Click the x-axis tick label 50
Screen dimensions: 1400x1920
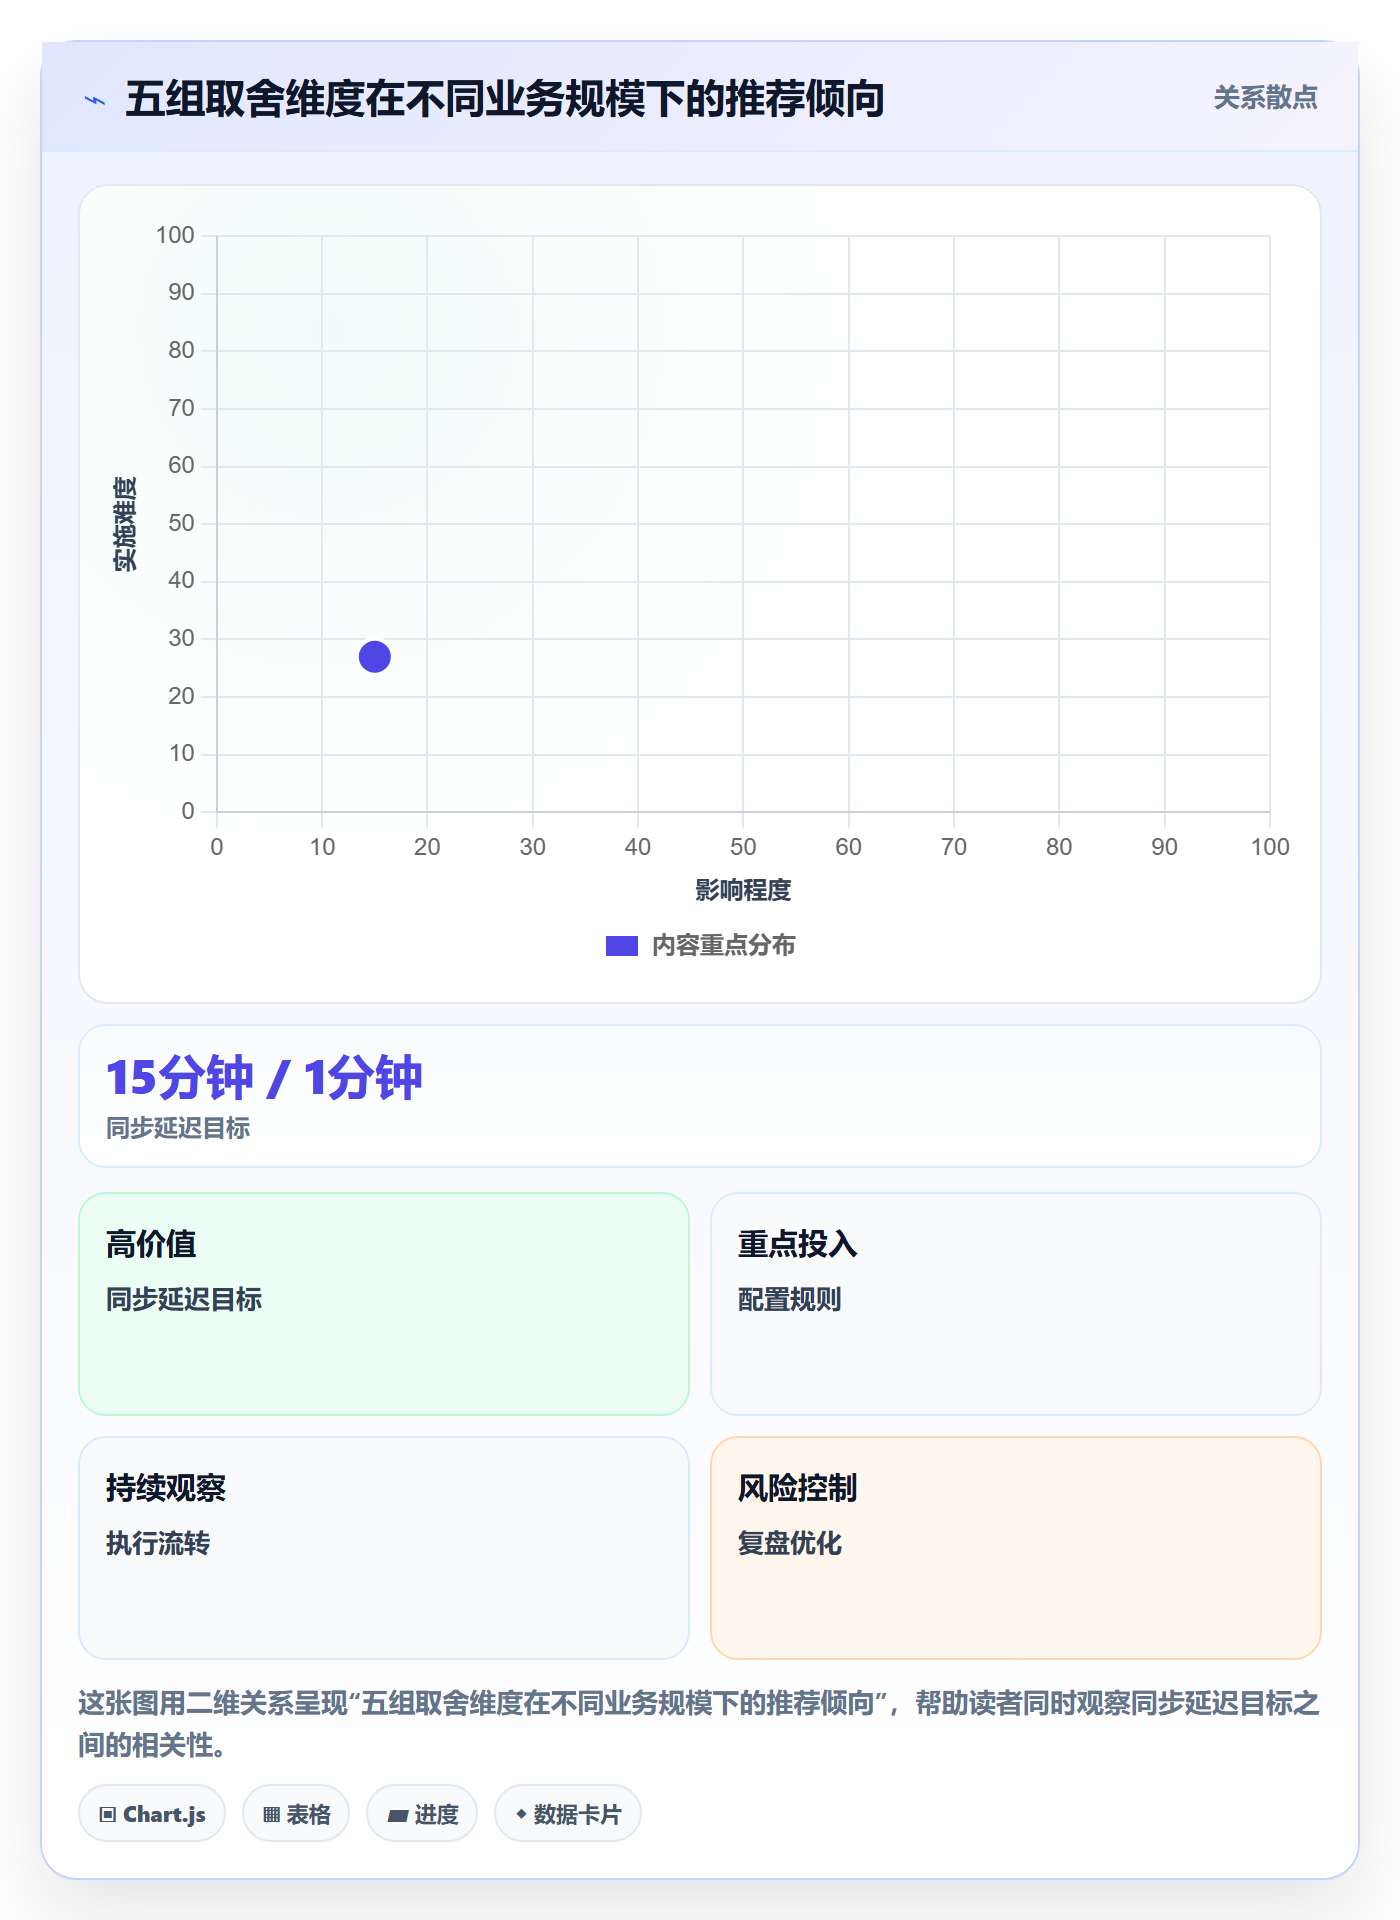[x=743, y=847]
